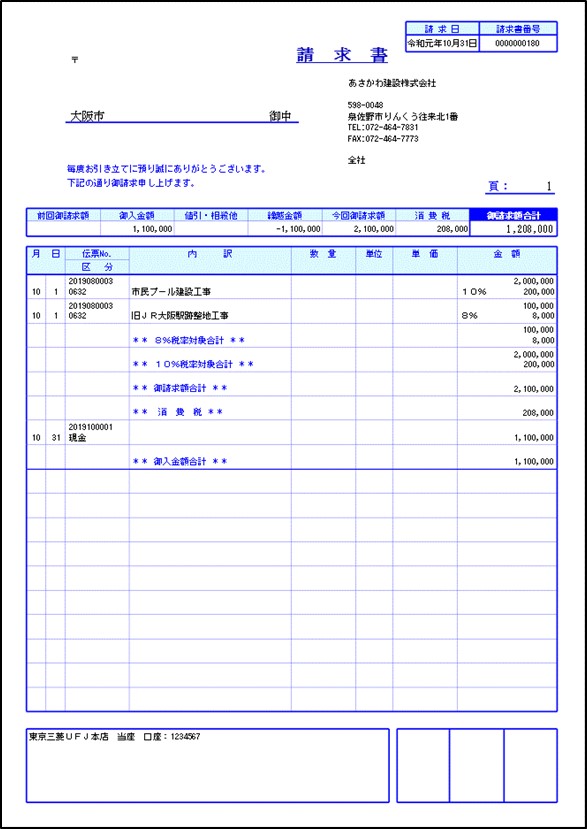Screen dimensions: 587x829
Task: Select the ** 消費税 ** row label
Action: (177, 412)
